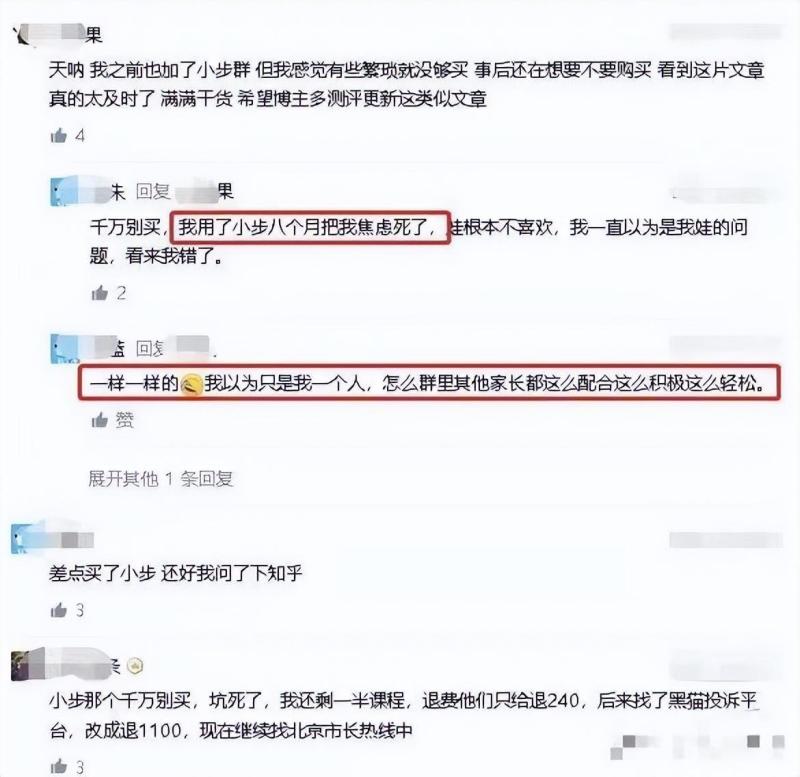
Task: Expand 展开其他 1 条回复
Action: 161,479
